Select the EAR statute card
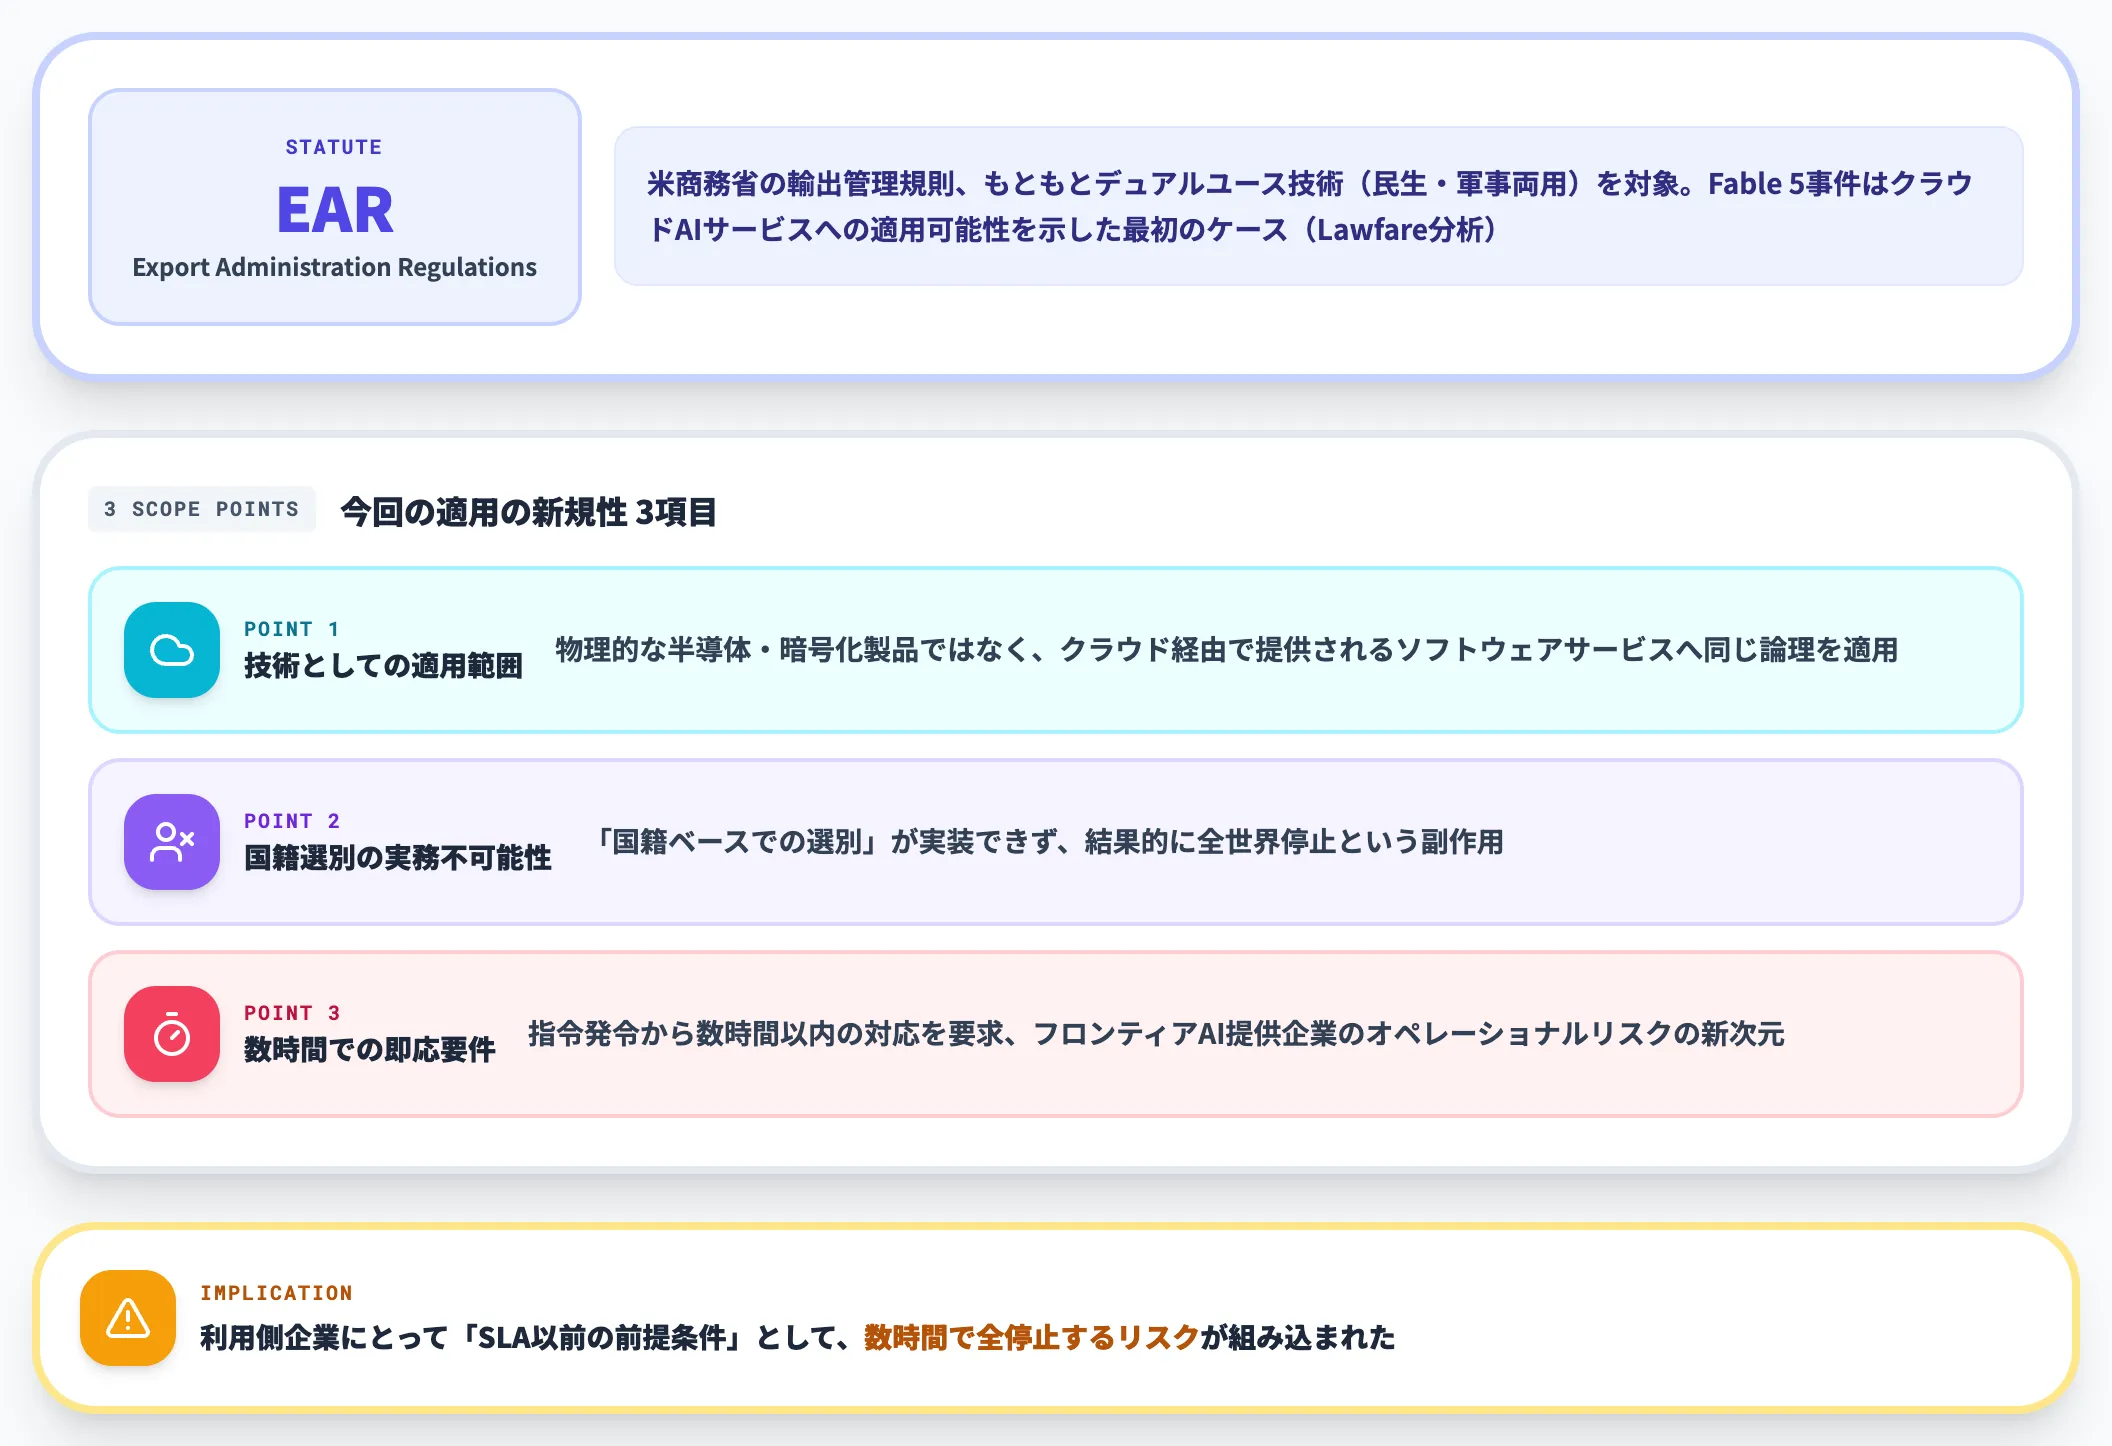Image resolution: width=2112 pixels, height=1446 pixels. coord(335,207)
